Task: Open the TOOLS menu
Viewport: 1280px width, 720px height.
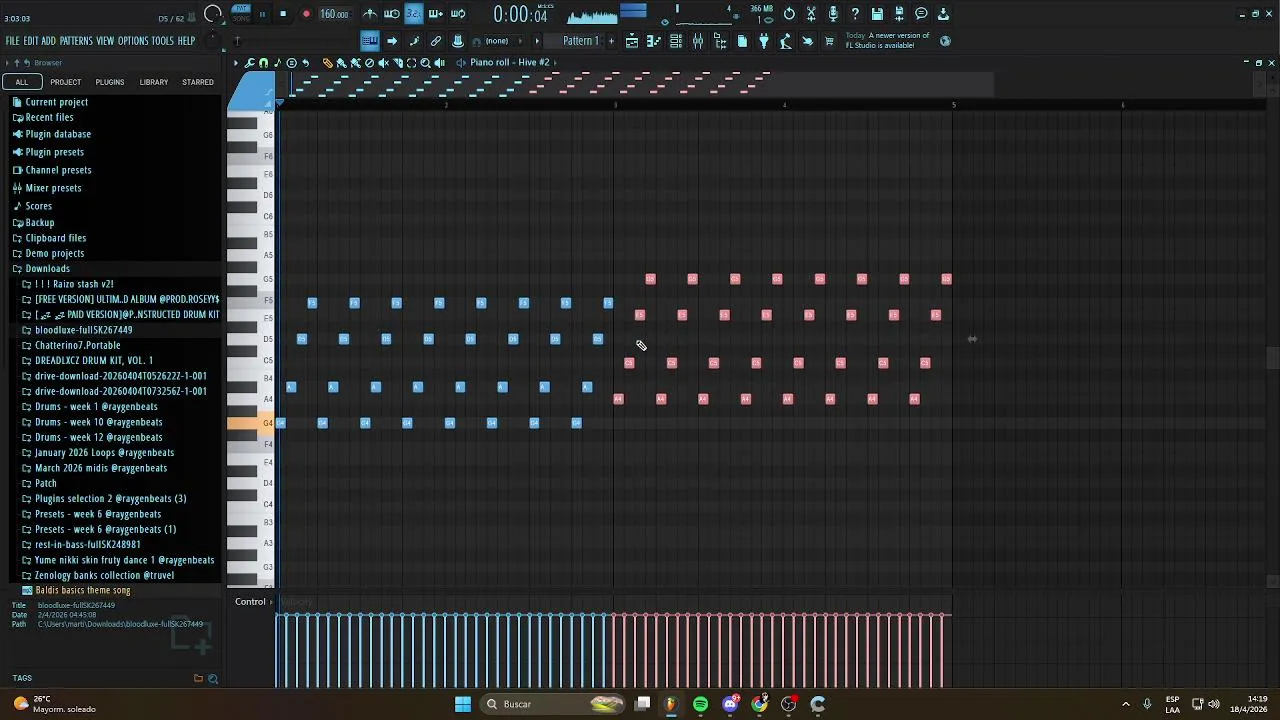Action: [x=163, y=41]
